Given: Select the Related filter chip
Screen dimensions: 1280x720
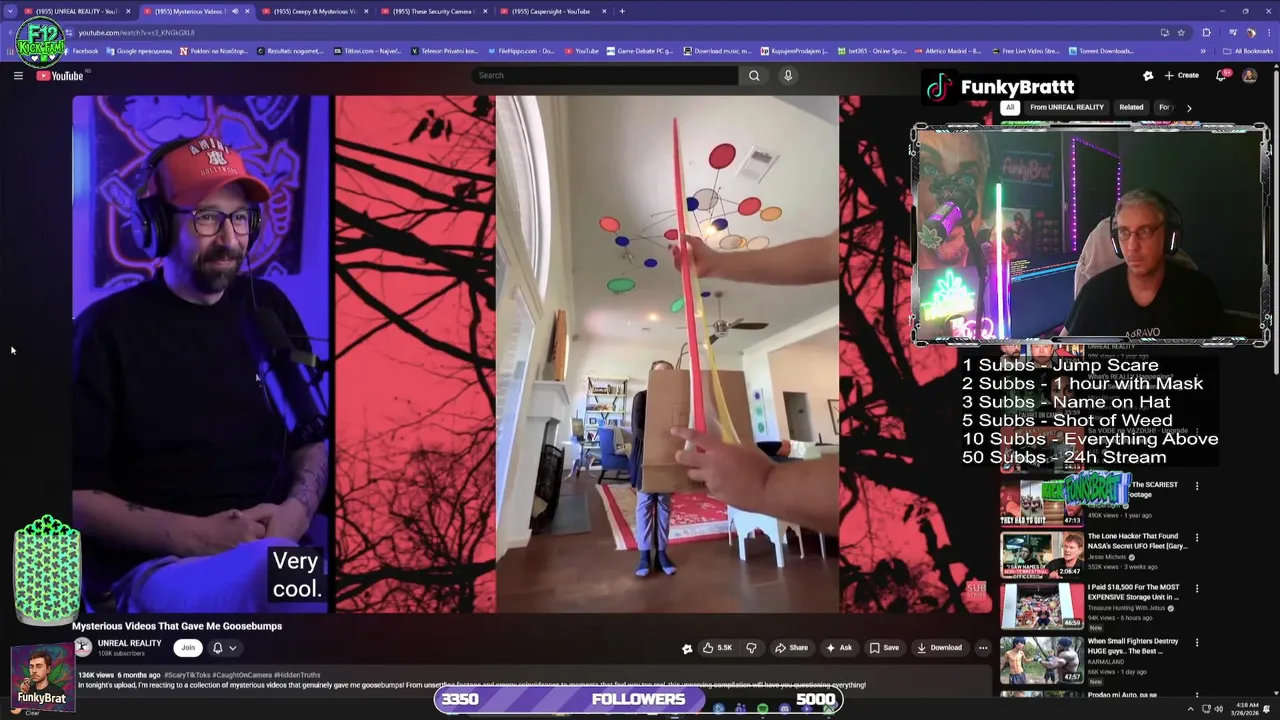Looking at the screenshot, I should click(x=1131, y=107).
